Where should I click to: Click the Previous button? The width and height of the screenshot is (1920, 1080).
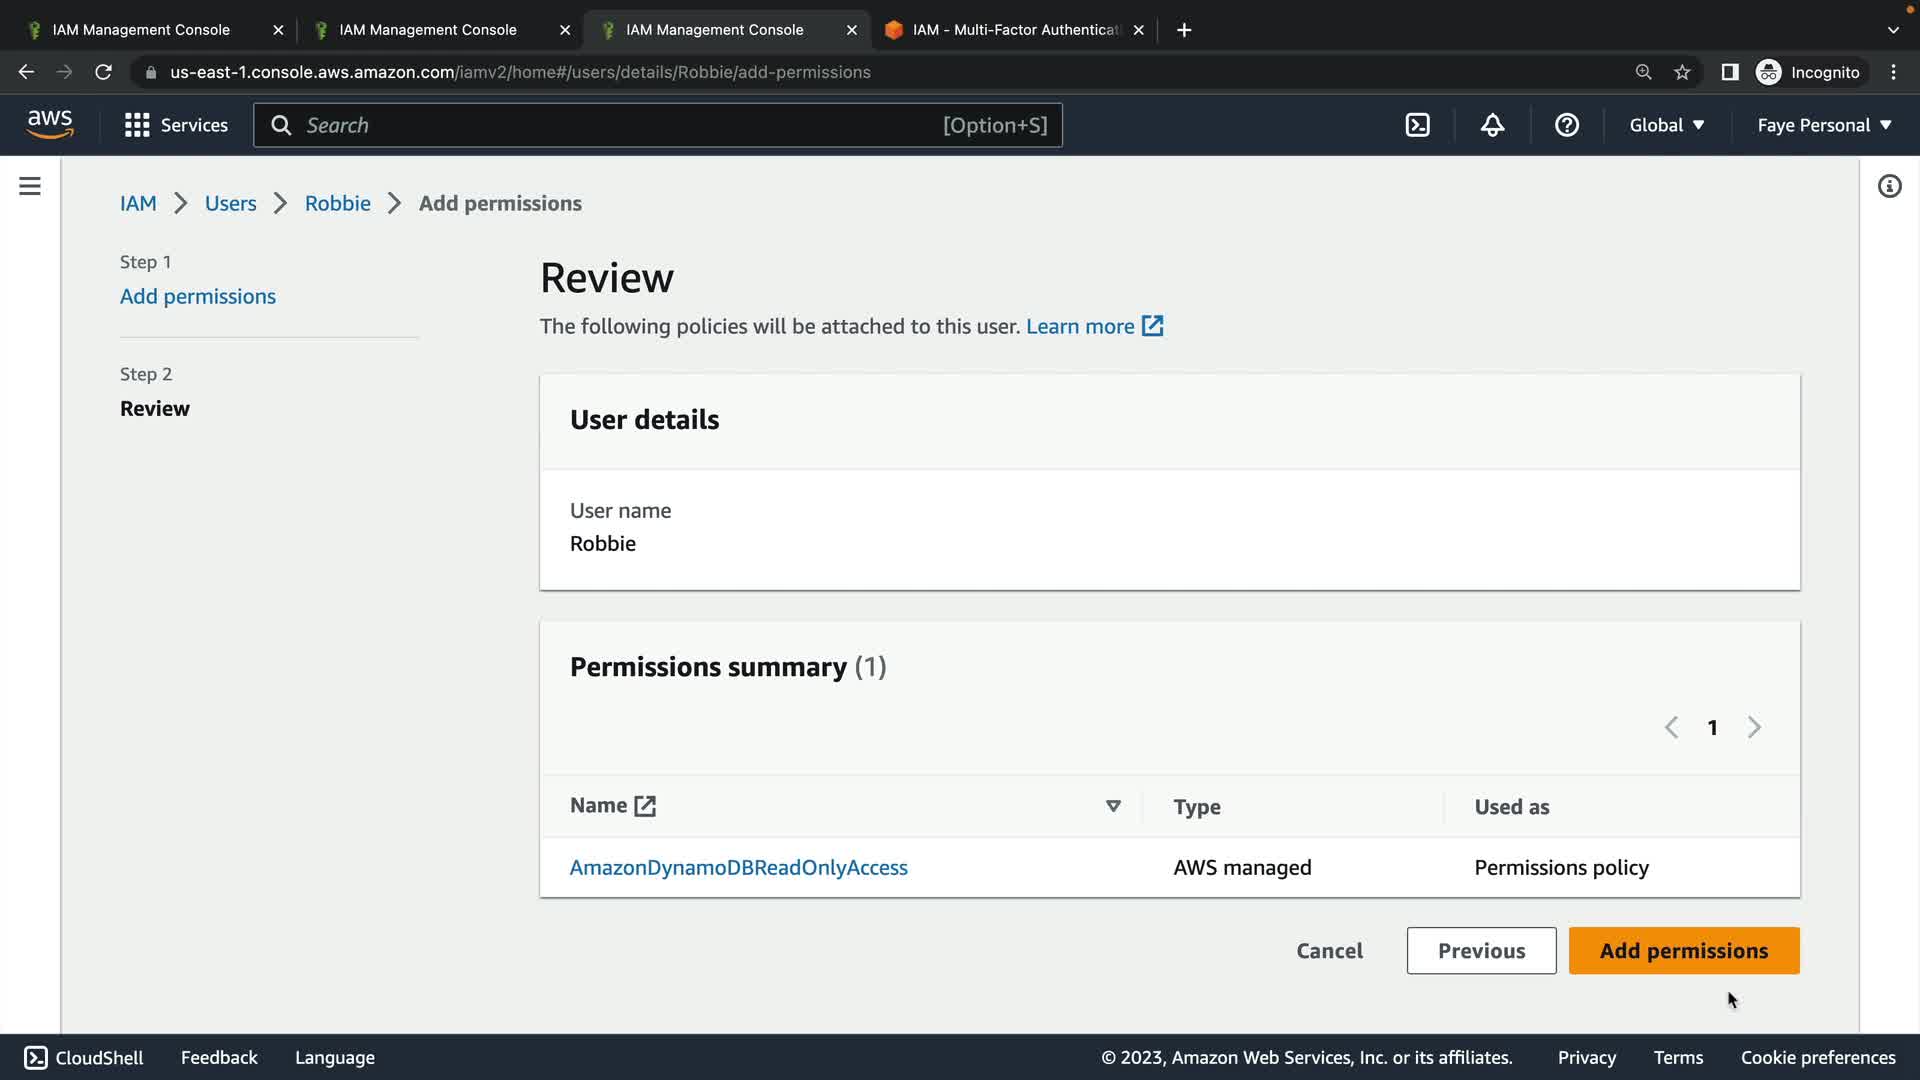[x=1481, y=950]
